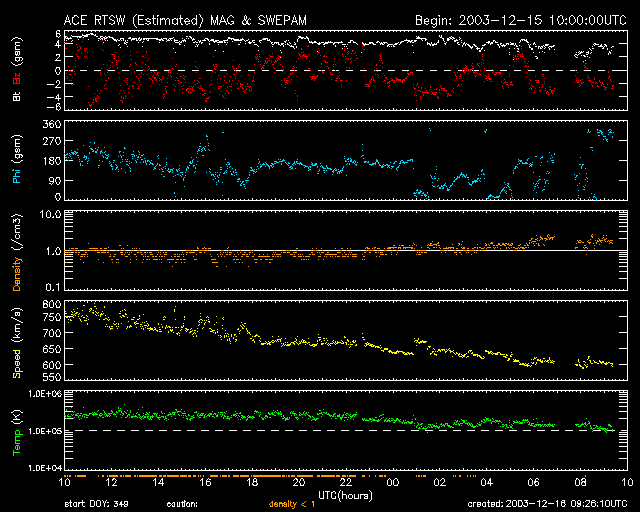Click the '360' tick label on the Phi axis
This screenshot has width=640, height=512.
pyautogui.click(x=52, y=124)
